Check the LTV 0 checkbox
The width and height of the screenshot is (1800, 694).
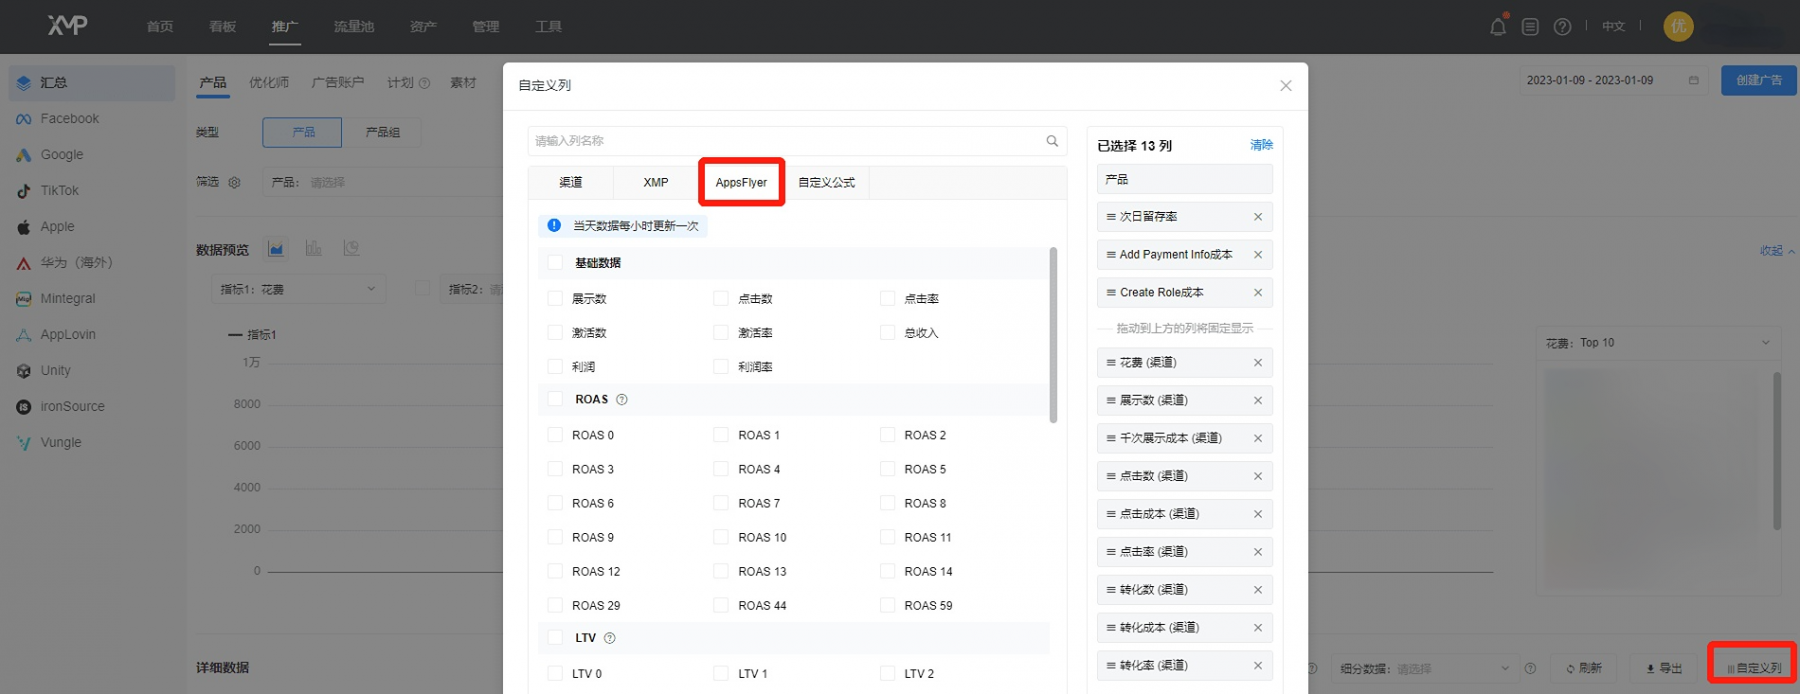[555, 674]
